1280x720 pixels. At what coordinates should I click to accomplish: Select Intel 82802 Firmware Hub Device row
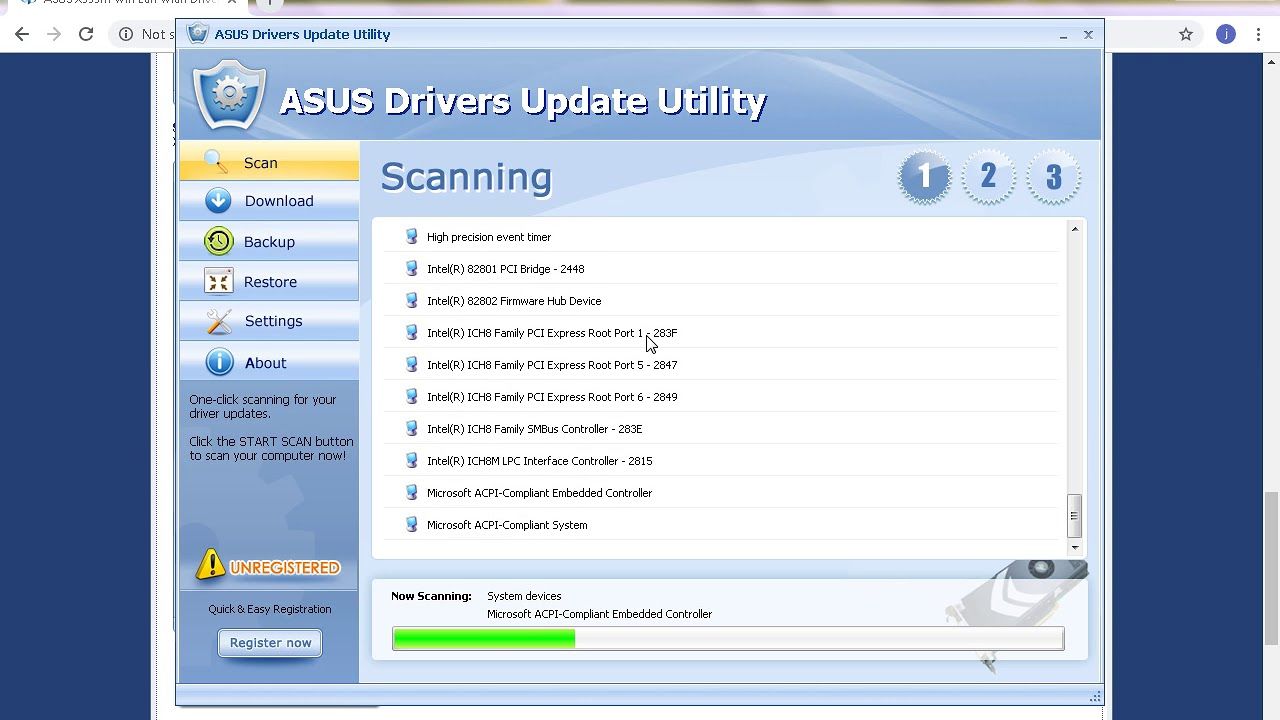[720, 301]
